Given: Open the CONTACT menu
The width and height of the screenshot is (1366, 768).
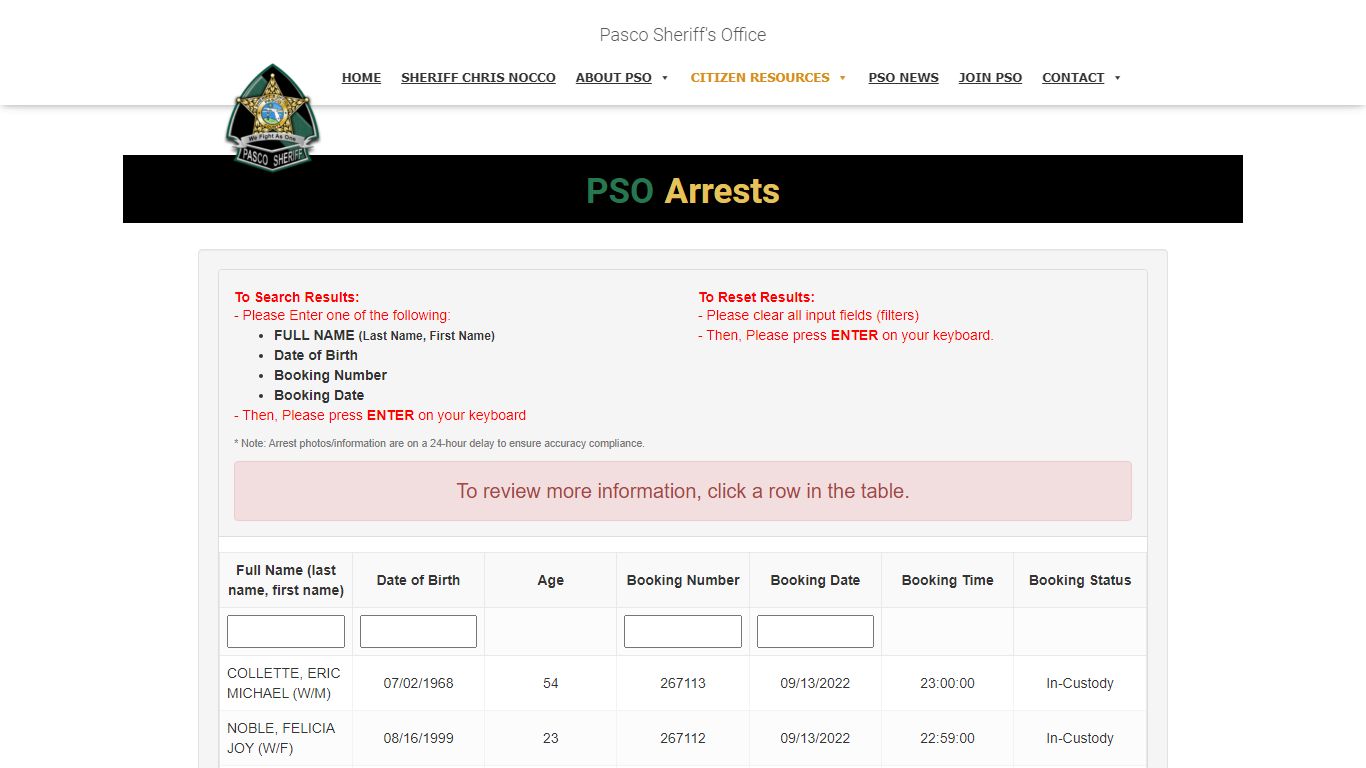Looking at the screenshot, I should pyautogui.click(x=1073, y=77).
